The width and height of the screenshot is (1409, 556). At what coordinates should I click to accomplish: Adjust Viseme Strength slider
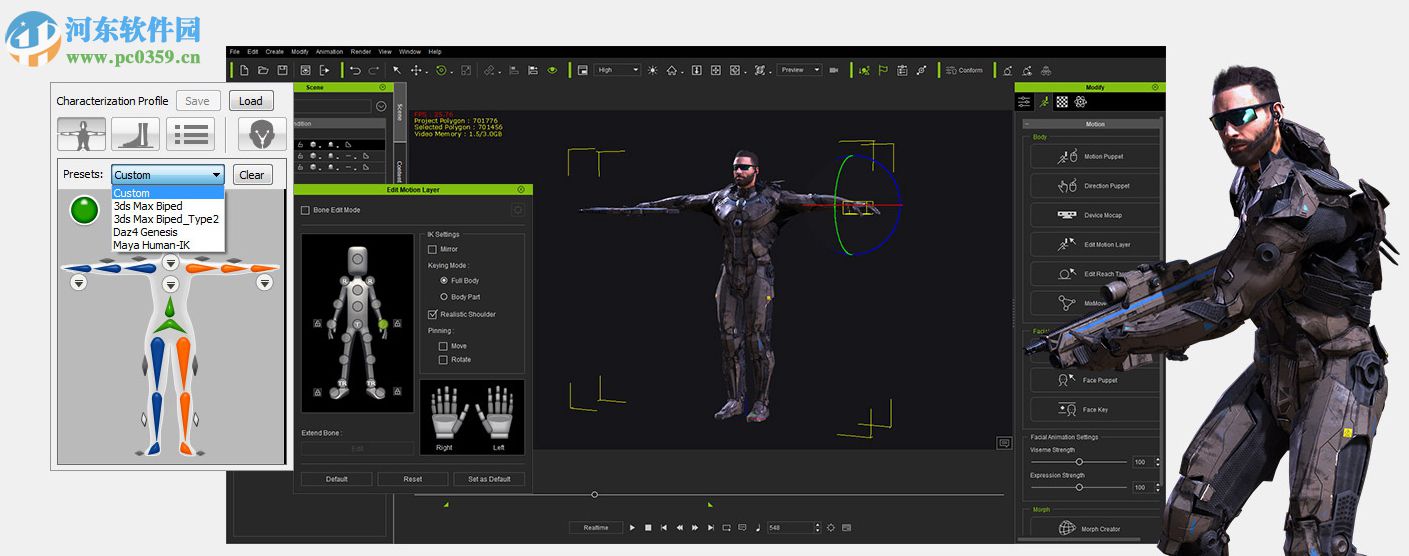[x=1078, y=462]
